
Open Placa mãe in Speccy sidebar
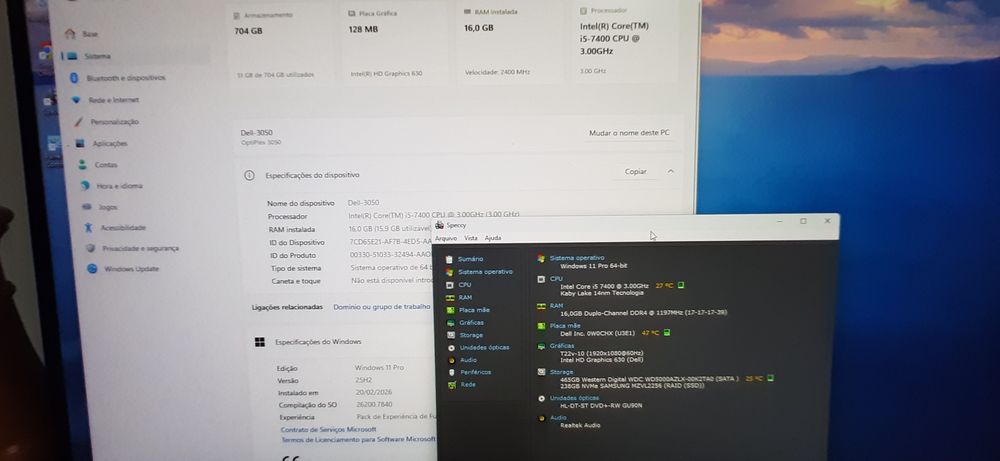coord(474,310)
